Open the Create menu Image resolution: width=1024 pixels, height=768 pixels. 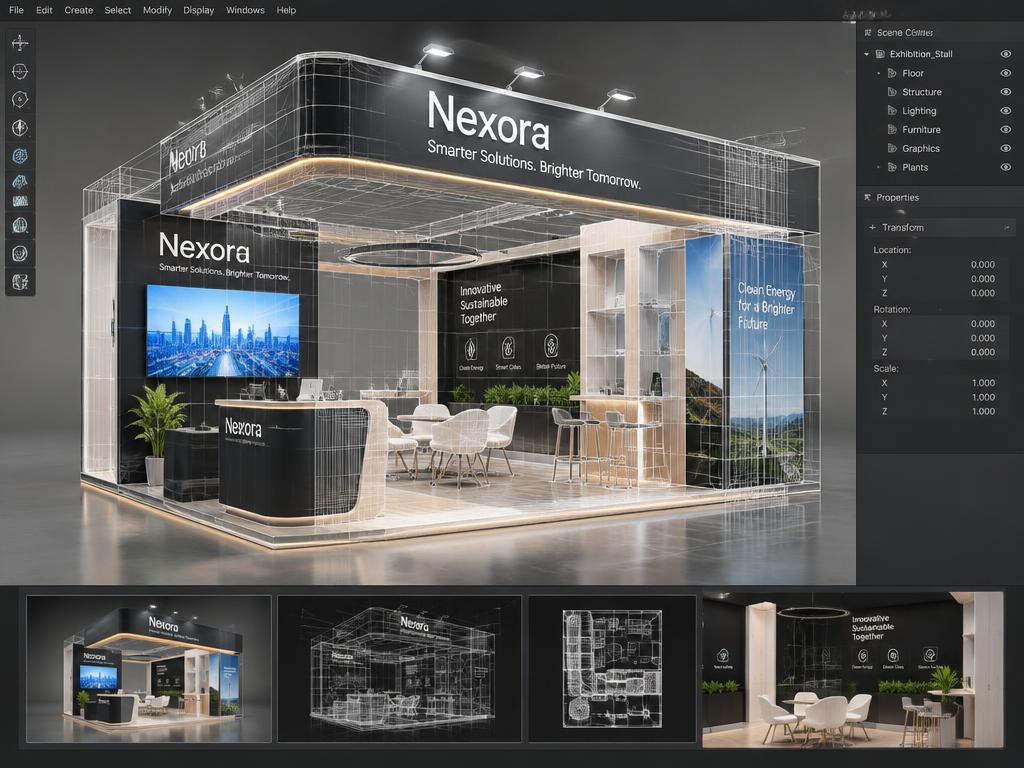(x=78, y=10)
